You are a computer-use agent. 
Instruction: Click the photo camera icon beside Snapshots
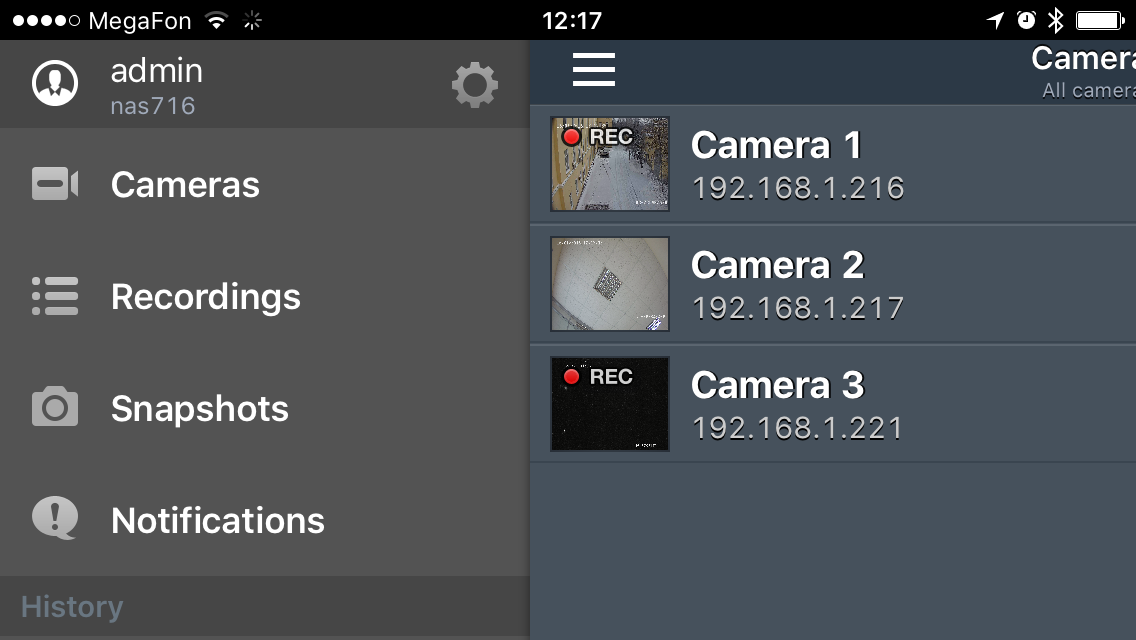click(x=55, y=408)
